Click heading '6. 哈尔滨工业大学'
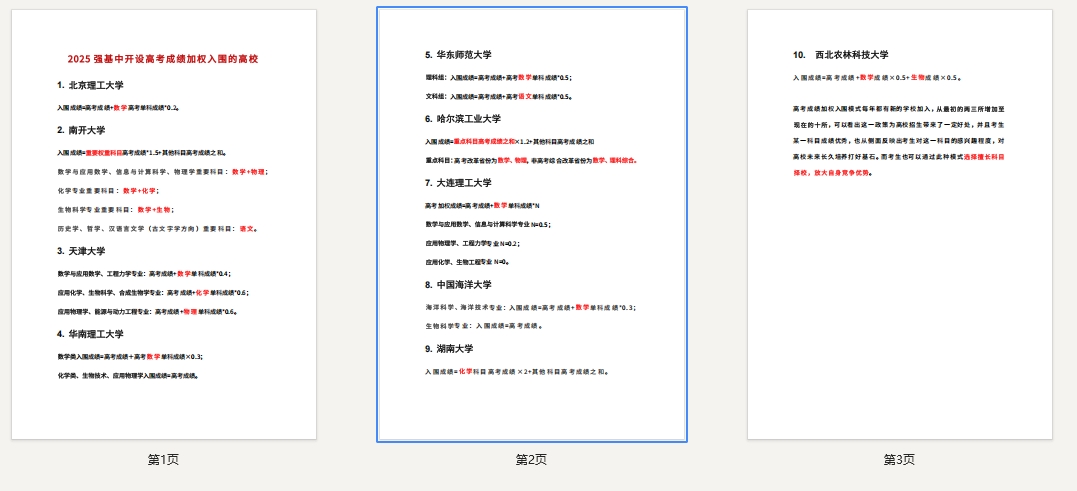Screen dimensions: 1077x491 coord(463,119)
